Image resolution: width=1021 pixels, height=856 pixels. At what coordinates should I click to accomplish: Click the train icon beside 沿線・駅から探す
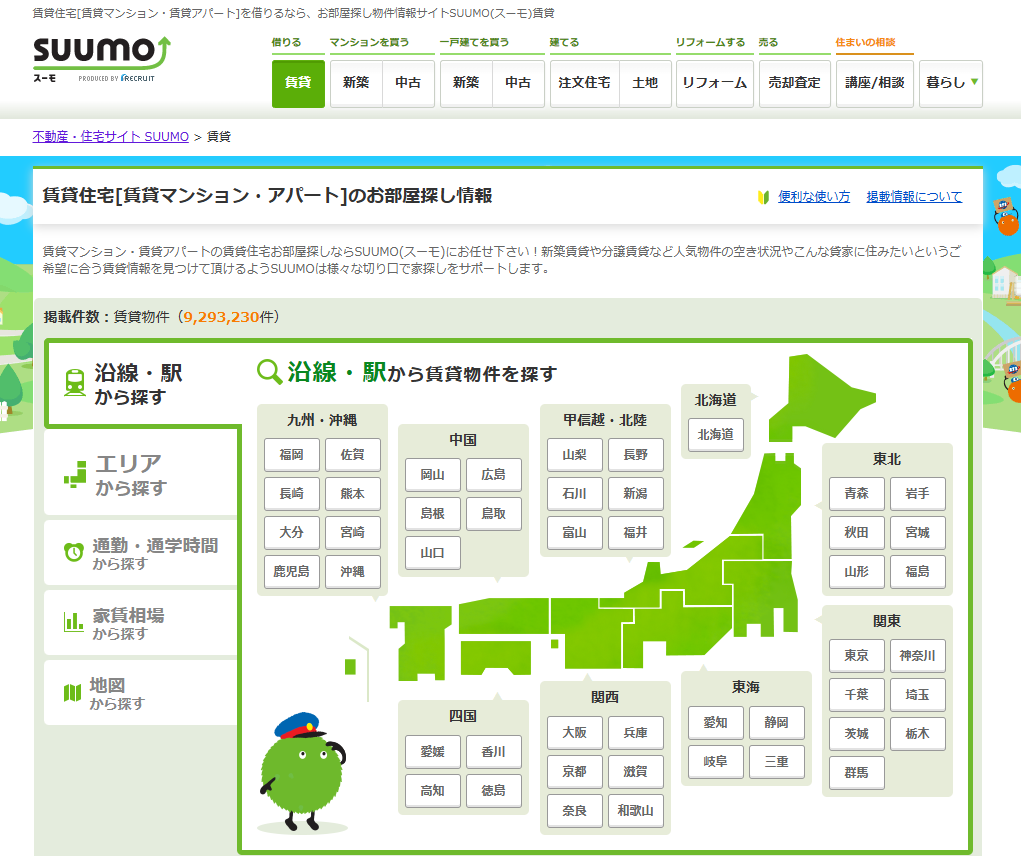(x=75, y=383)
